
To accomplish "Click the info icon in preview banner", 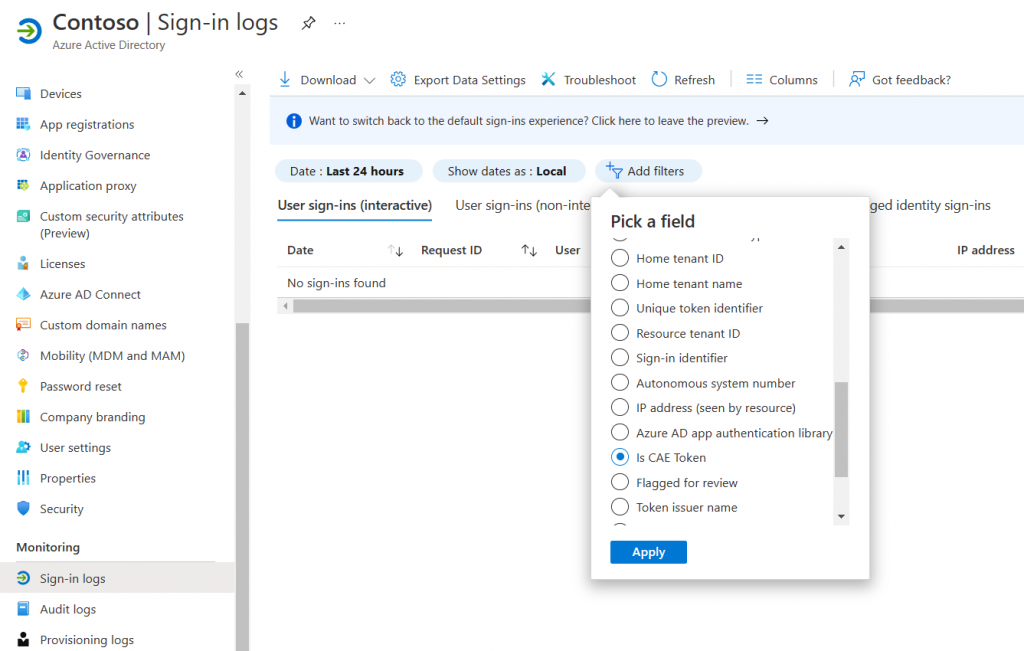I will pyautogui.click(x=294, y=121).
